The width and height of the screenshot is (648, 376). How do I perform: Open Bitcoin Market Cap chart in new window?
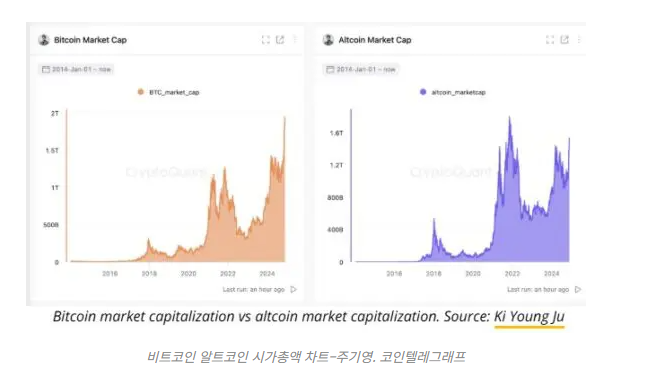pos(280,40)
